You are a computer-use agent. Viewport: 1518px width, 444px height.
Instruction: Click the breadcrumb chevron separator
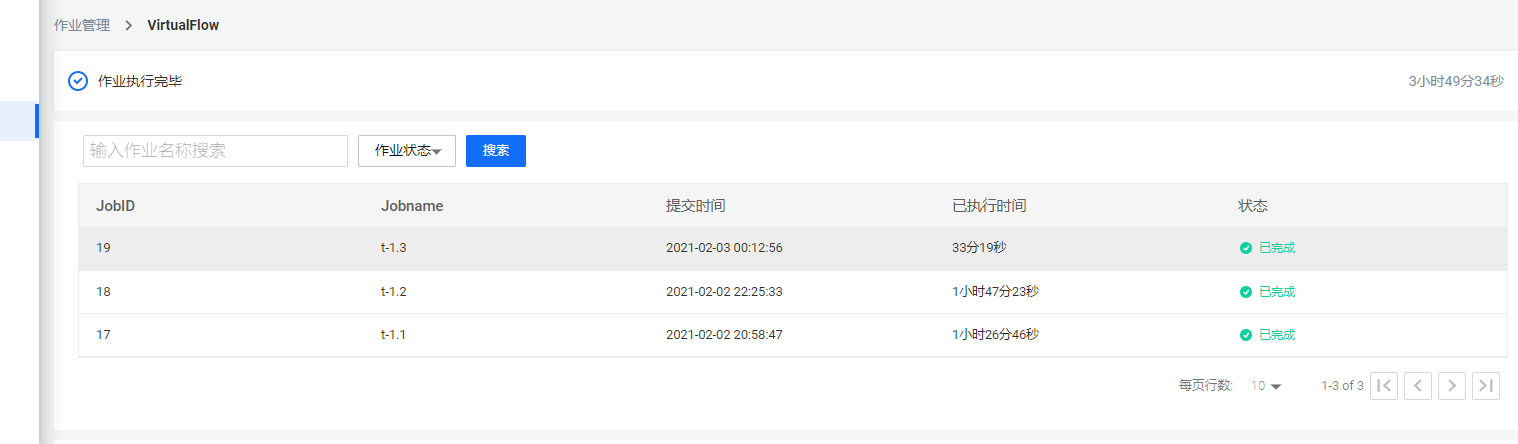129,25
